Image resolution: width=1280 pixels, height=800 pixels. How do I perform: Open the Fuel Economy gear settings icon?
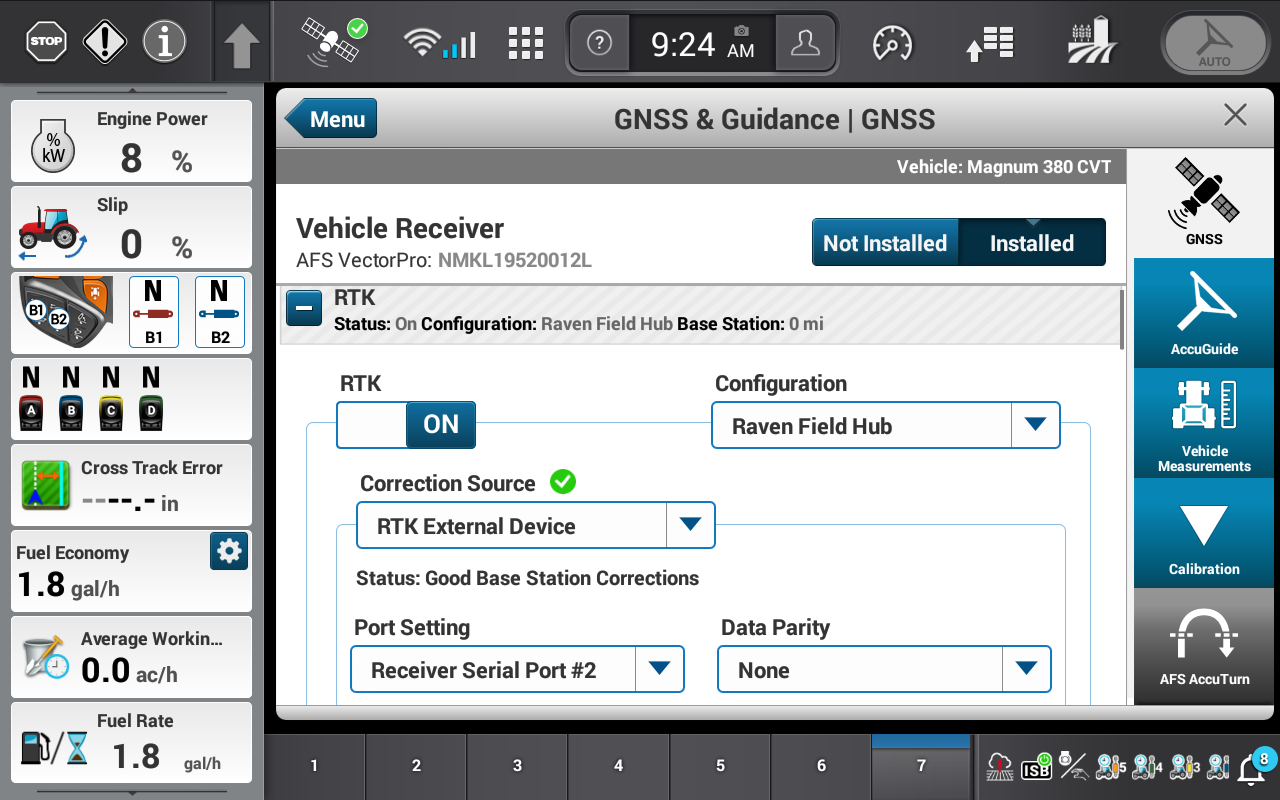click(x=229, y=551)
